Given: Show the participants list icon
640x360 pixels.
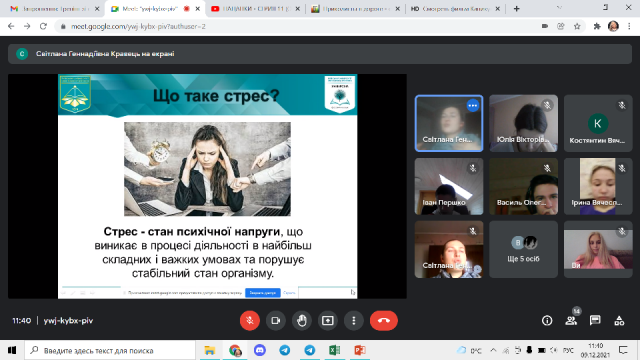Looking at the screenshot, I should click(x=571, y=321).
